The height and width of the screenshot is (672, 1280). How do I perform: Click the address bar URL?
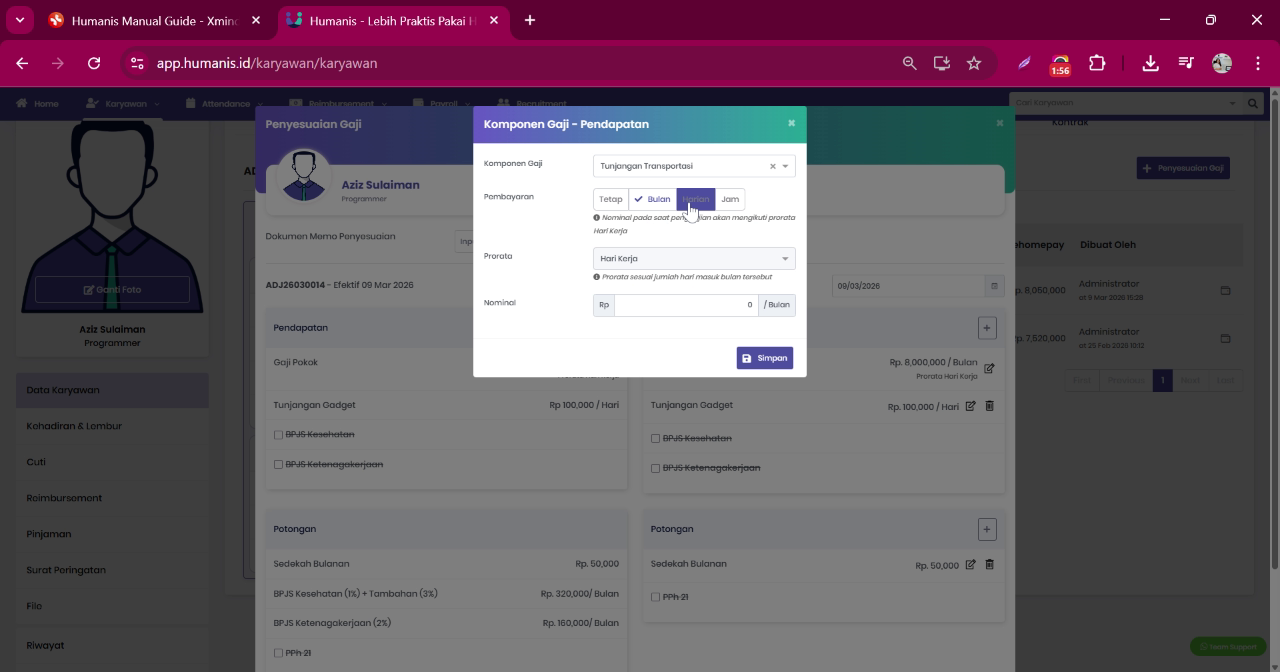(267, 63)
